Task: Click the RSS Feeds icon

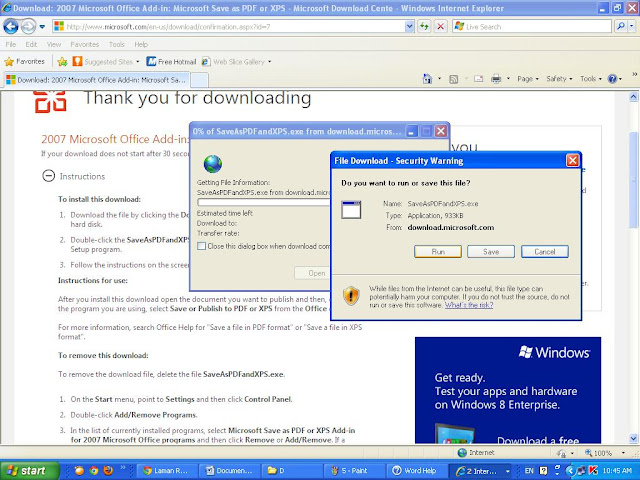Action: (x=453, y=79)
